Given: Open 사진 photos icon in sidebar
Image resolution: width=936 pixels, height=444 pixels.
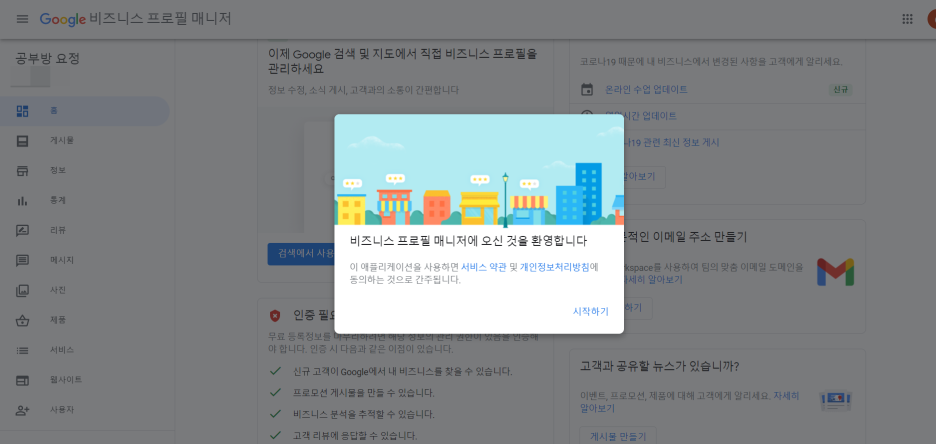Looking at the screenshot, I should [23, 291].
